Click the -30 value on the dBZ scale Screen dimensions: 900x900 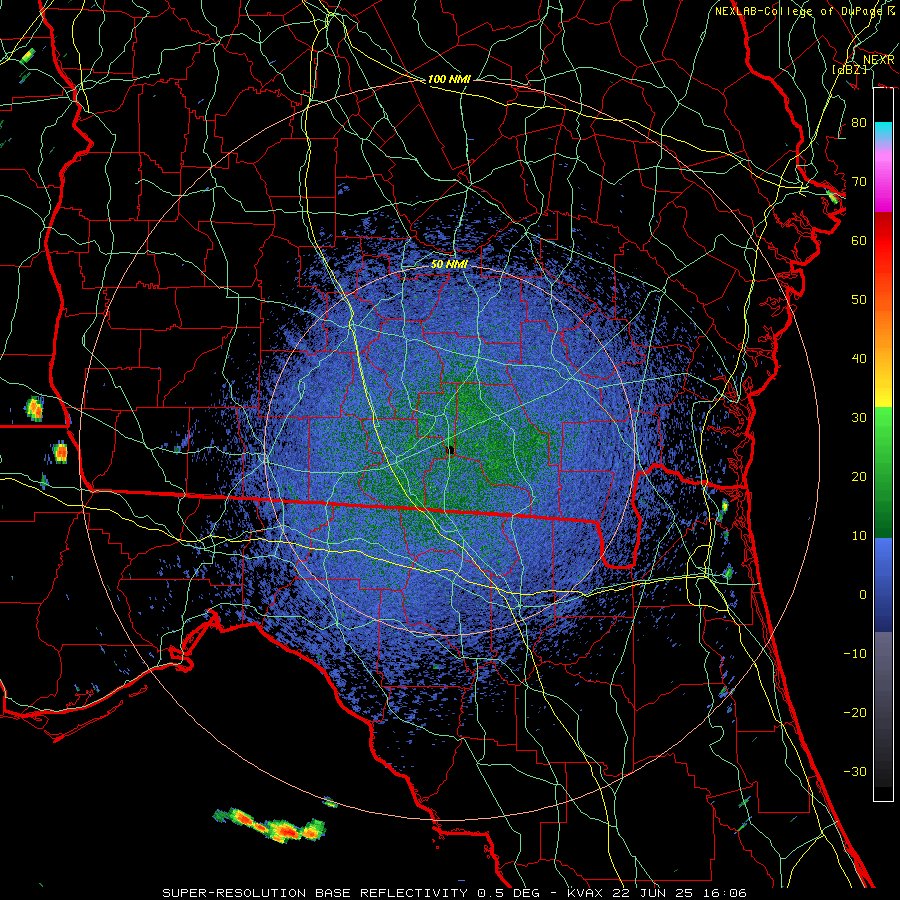coord(855,771)
